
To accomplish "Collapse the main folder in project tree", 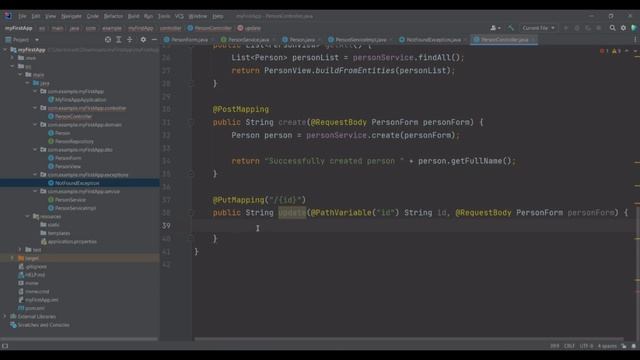I will pyautogui.click(x=20, y=75).
